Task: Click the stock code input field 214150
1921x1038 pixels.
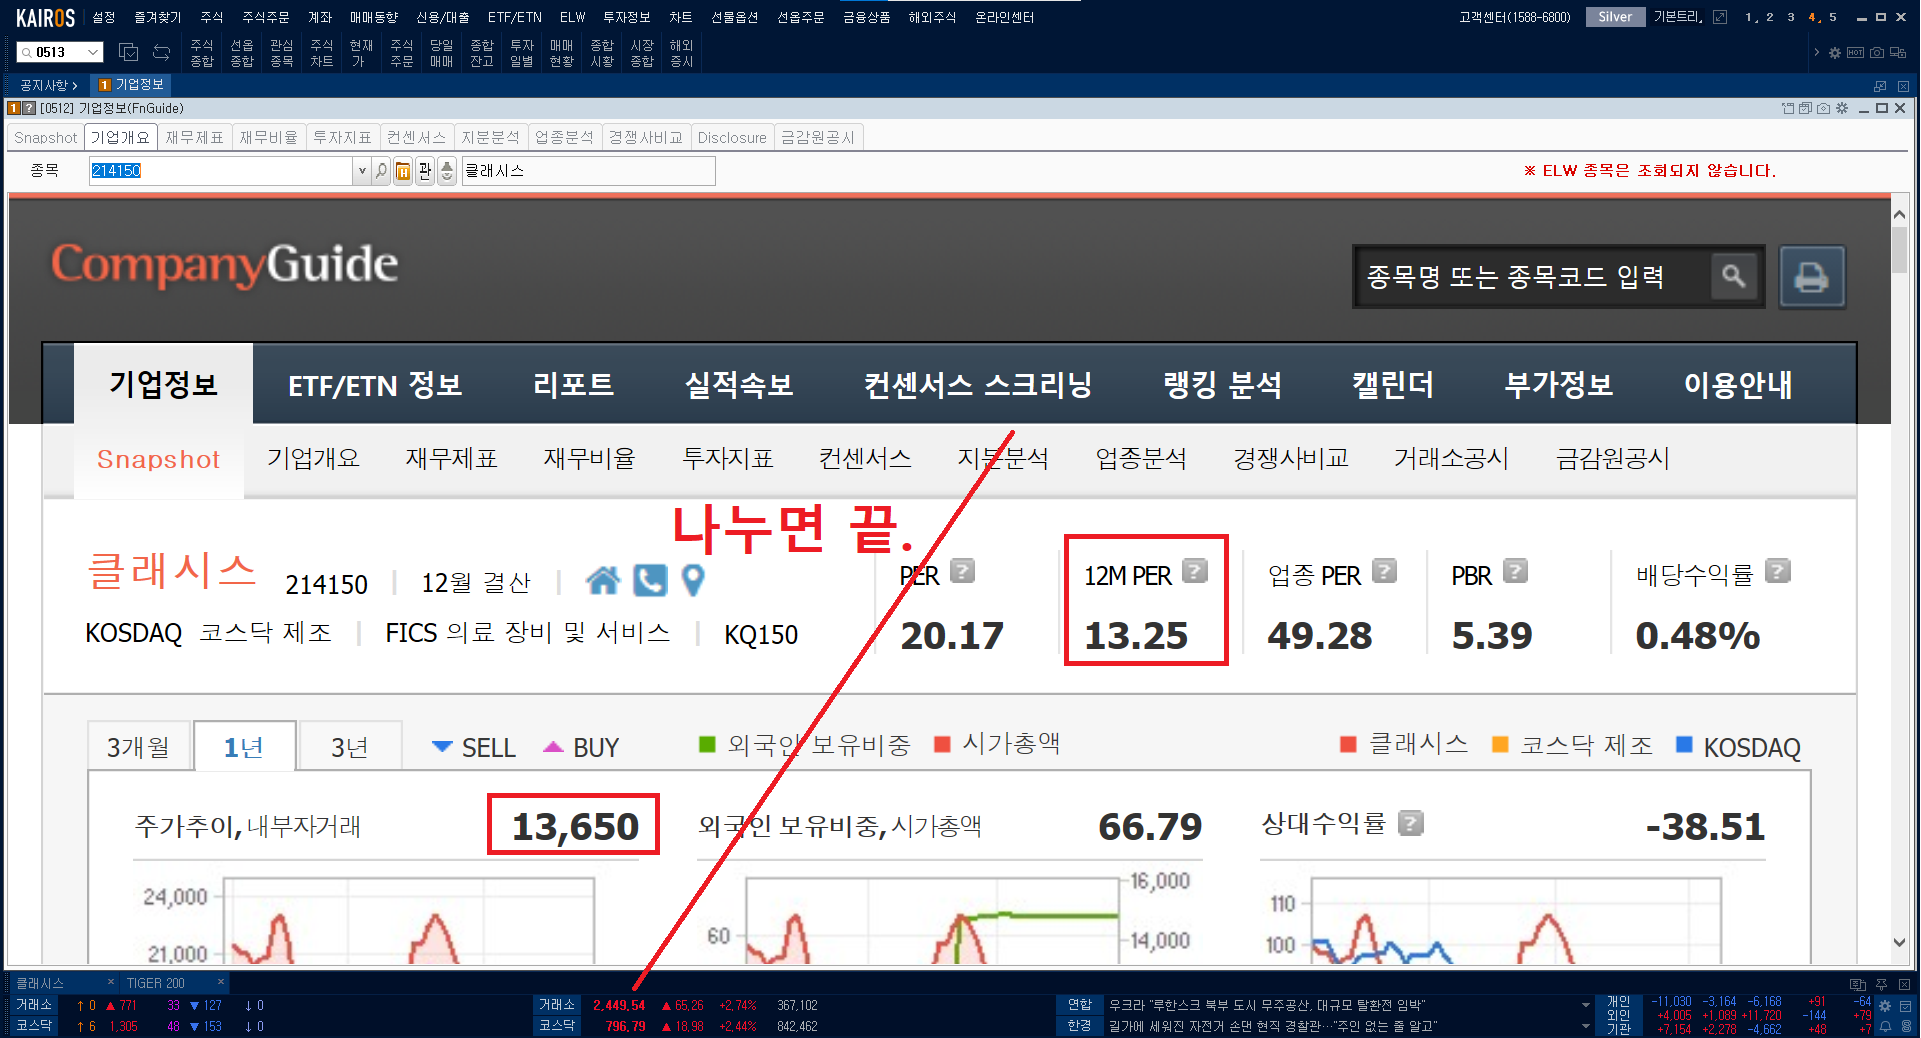Action: click(x=221, y=171)
